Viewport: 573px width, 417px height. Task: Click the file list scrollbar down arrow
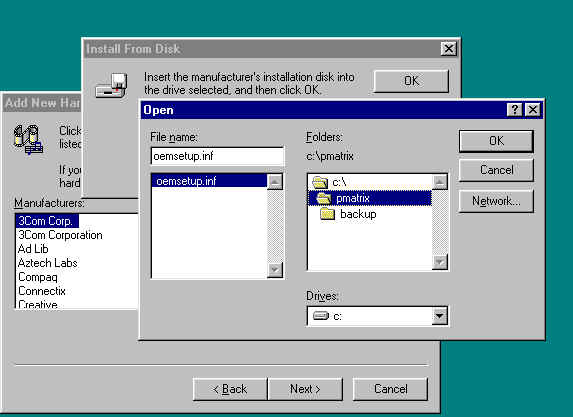click(x=275, y=270)
